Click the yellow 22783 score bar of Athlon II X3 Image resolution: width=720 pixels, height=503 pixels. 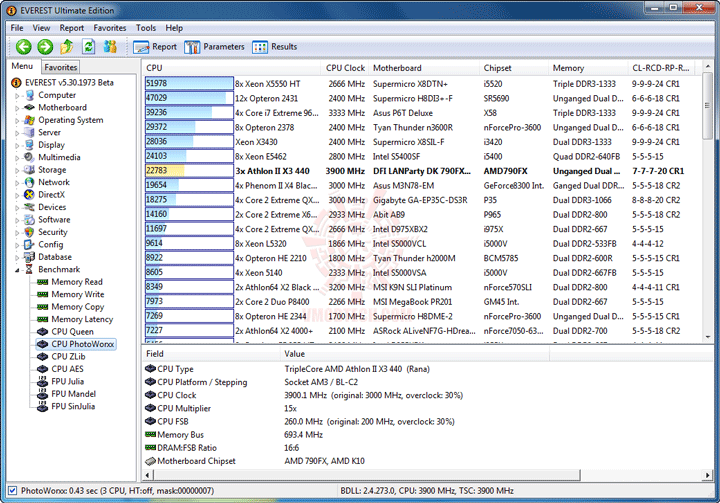[x=189, y=171]
